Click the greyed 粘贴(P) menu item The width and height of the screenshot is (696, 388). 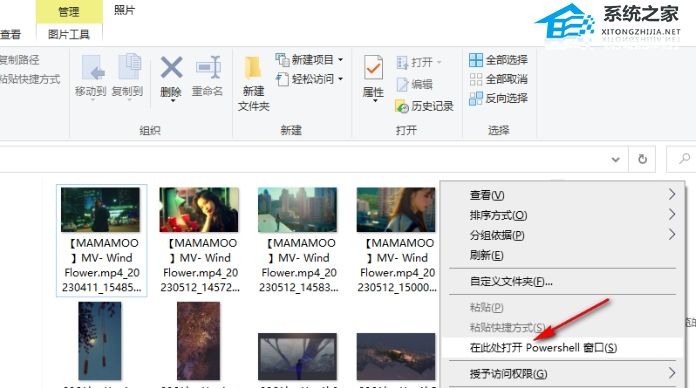(562, 307)
